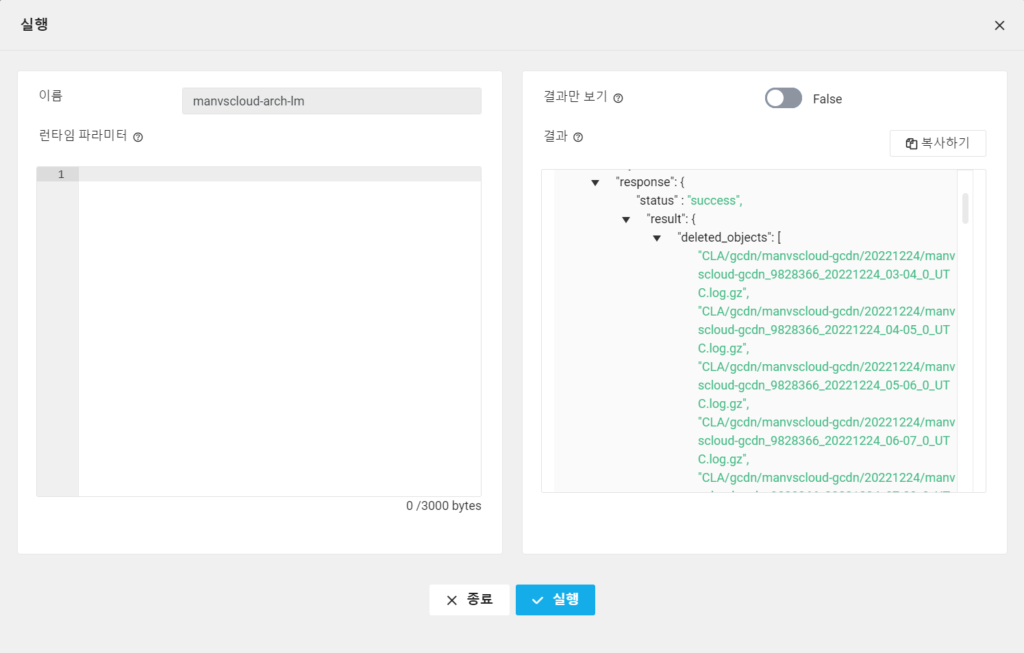Click 복사하기 to copy the results
The height and width of the screenshot is (653, 1024).
(x=937, y=143)
